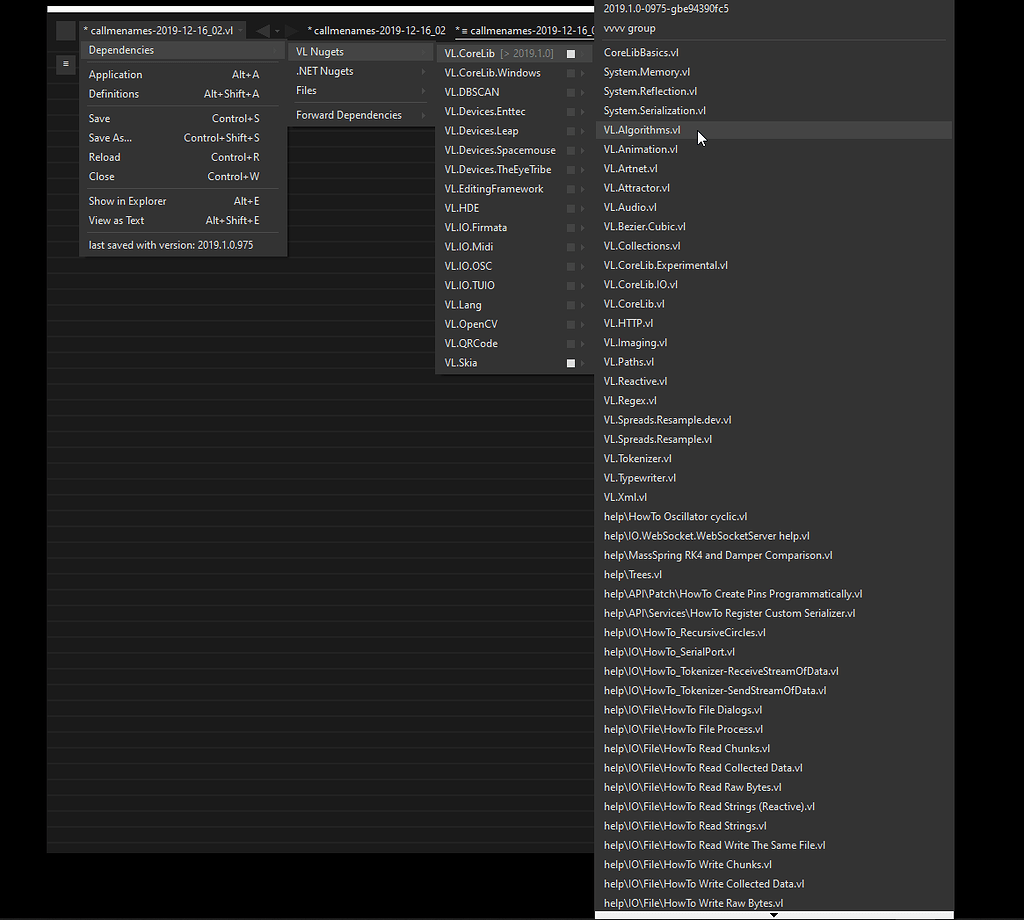This screenshot has height=920, width=1024.
Task: Disable the VL.CoreLib dependency checkbox
Action: [570, 53]
